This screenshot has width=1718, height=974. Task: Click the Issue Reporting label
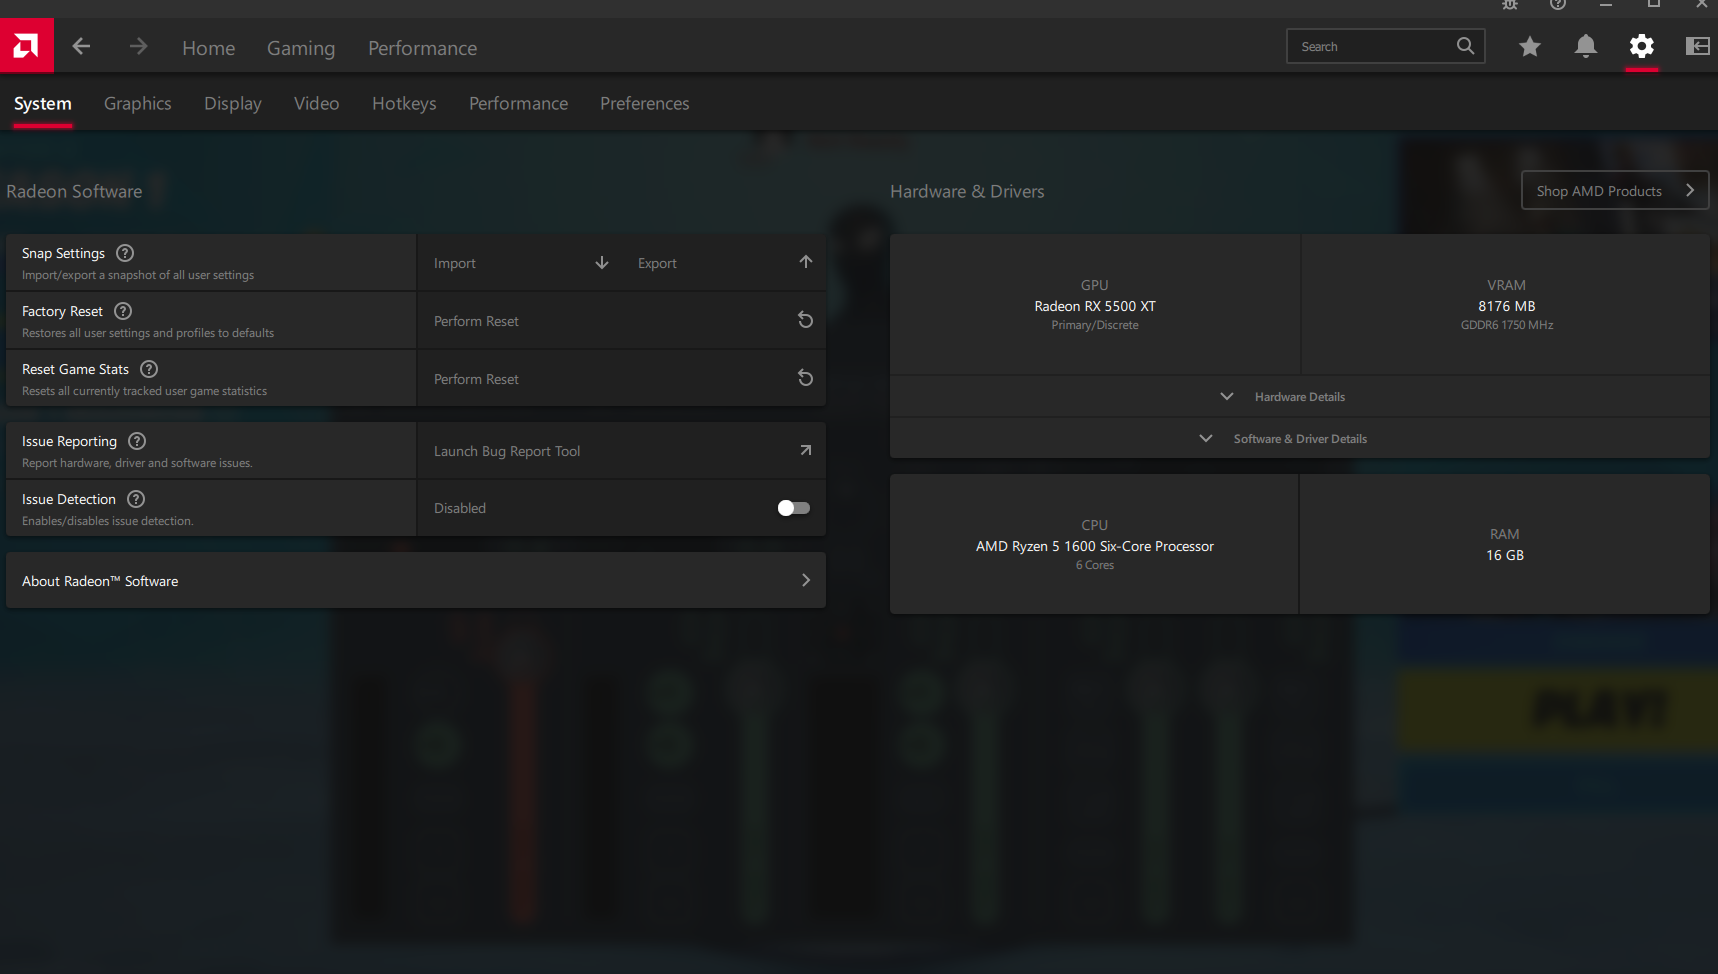(69, 442)
